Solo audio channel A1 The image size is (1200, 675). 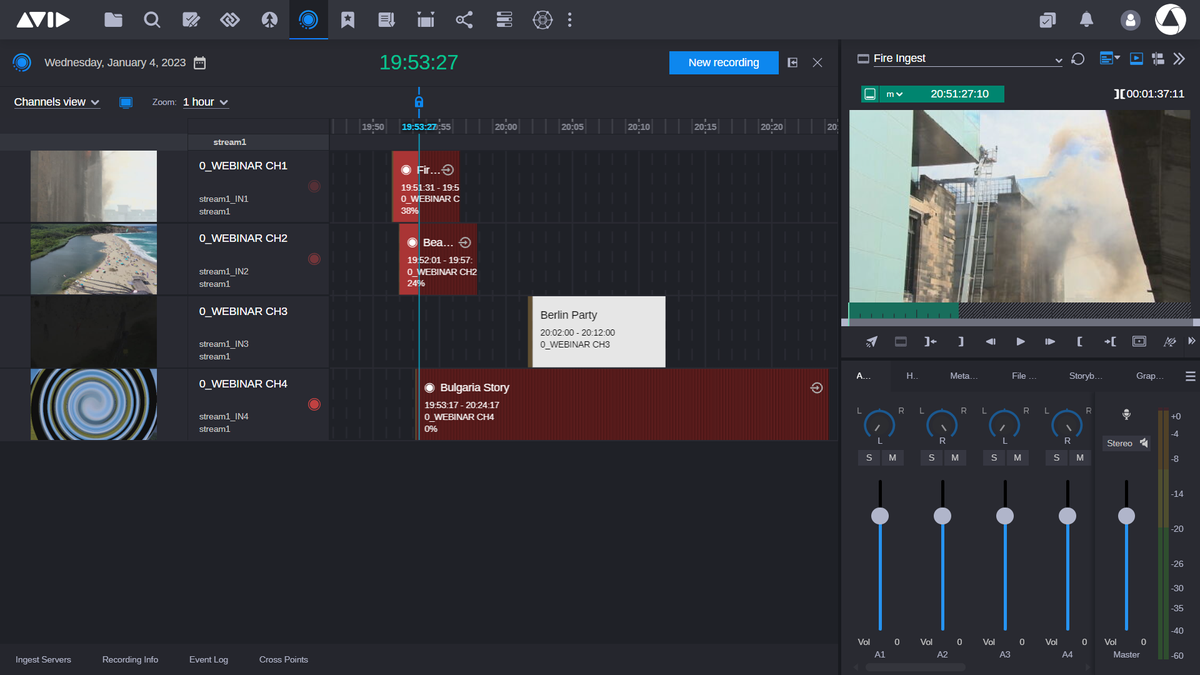(x=868, y=457)
